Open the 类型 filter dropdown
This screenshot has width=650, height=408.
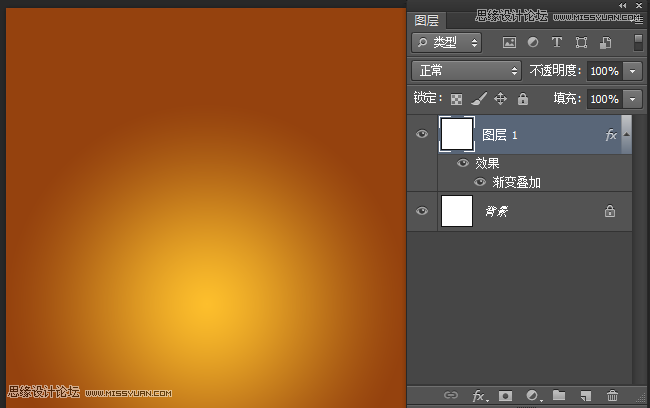[x=446, y=43]
